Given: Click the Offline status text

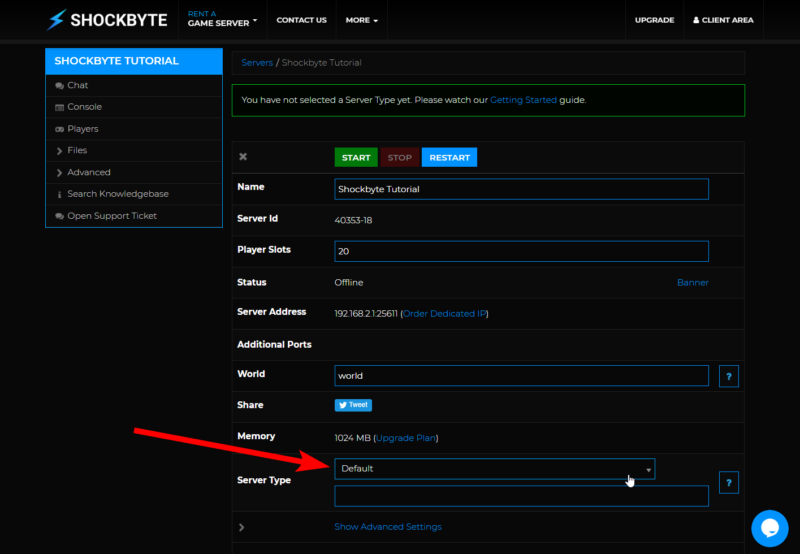Looking at the screenshot, I should point(349,283).
